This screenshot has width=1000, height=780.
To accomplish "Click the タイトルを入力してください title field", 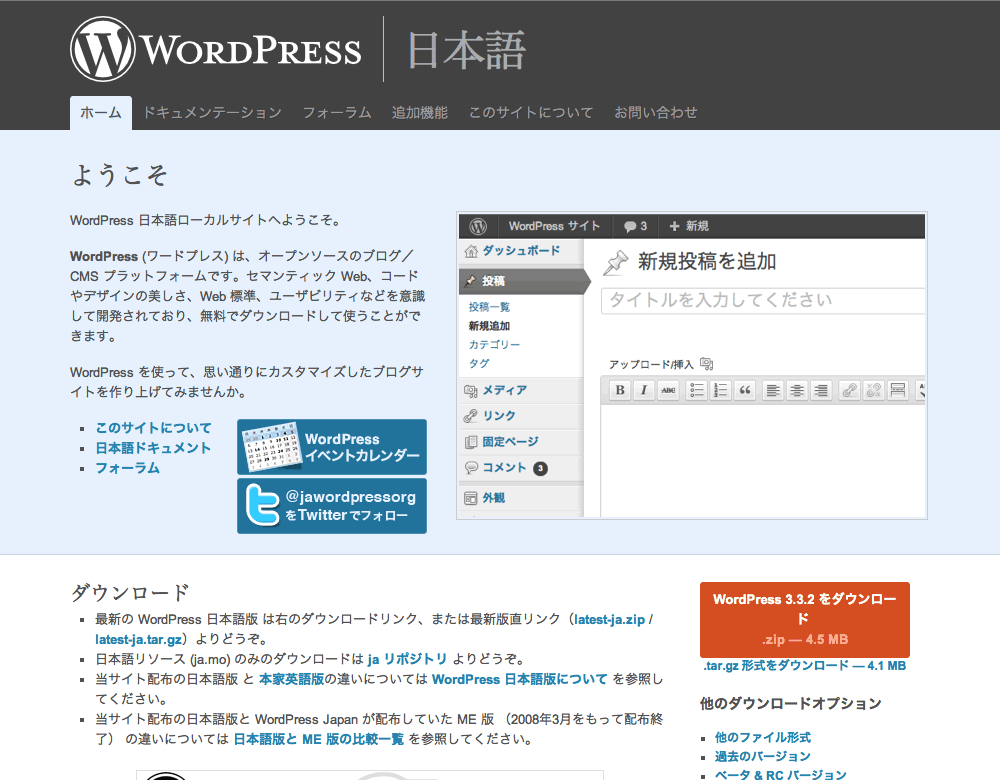I will tap(763, 301).
